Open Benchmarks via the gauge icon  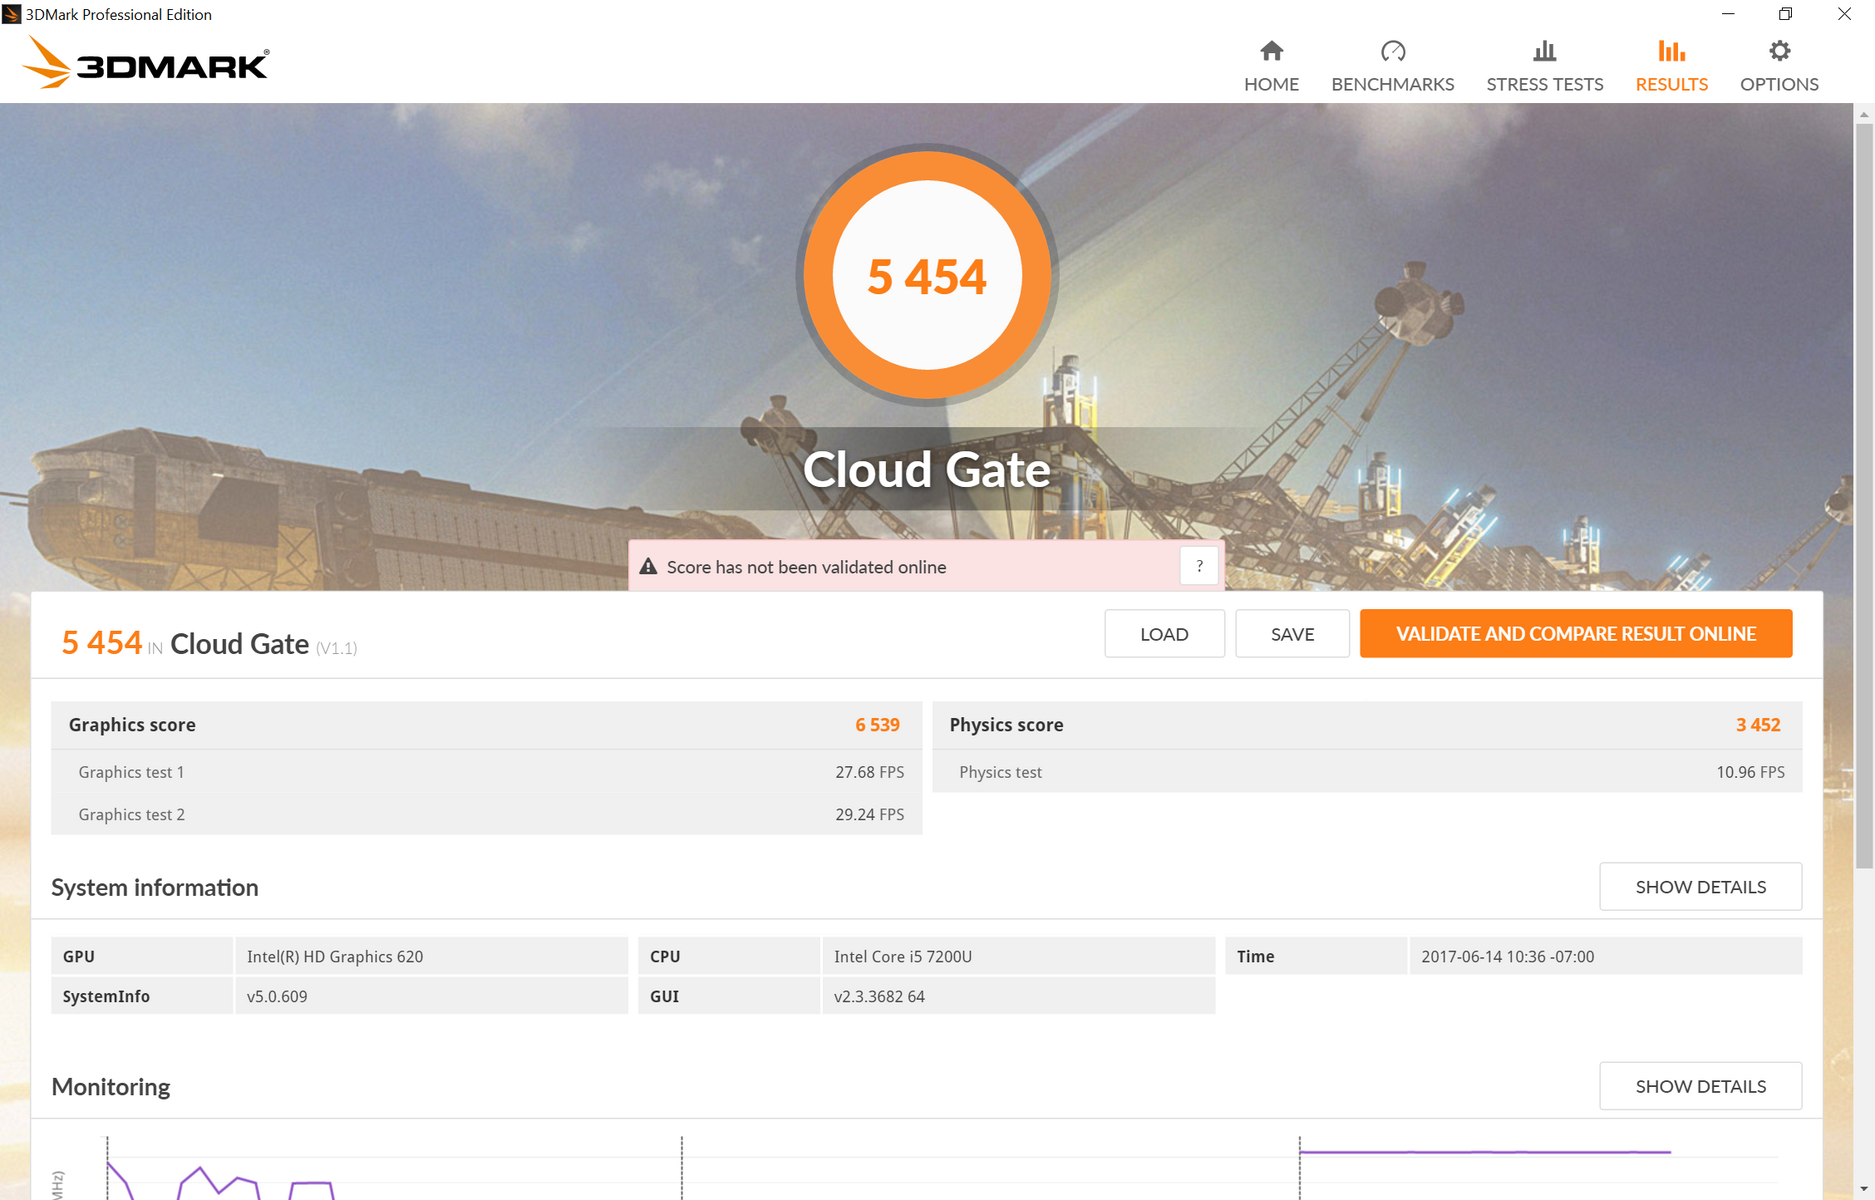(1392, 51)
